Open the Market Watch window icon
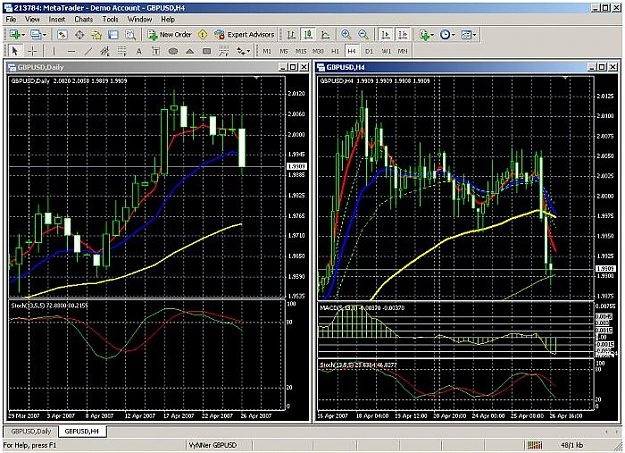 click(x=62, y=35)
